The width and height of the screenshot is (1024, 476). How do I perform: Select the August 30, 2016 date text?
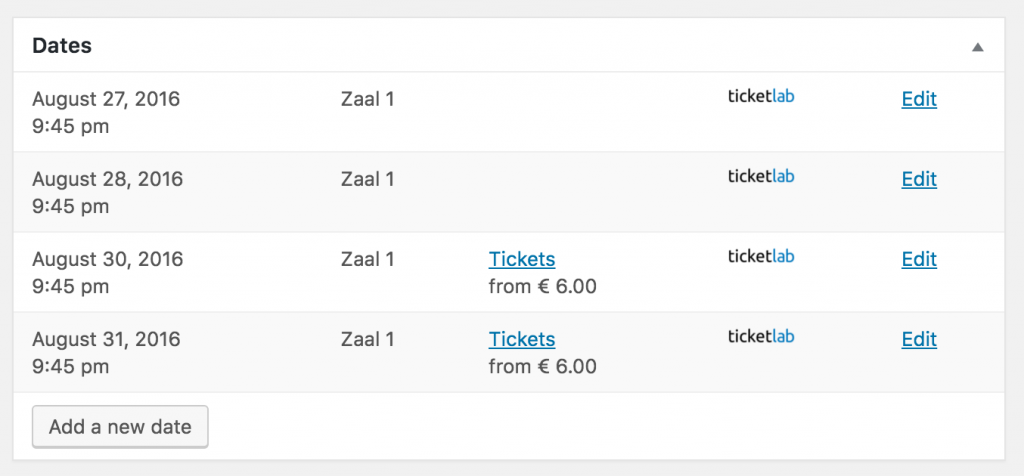click(108, 259)
